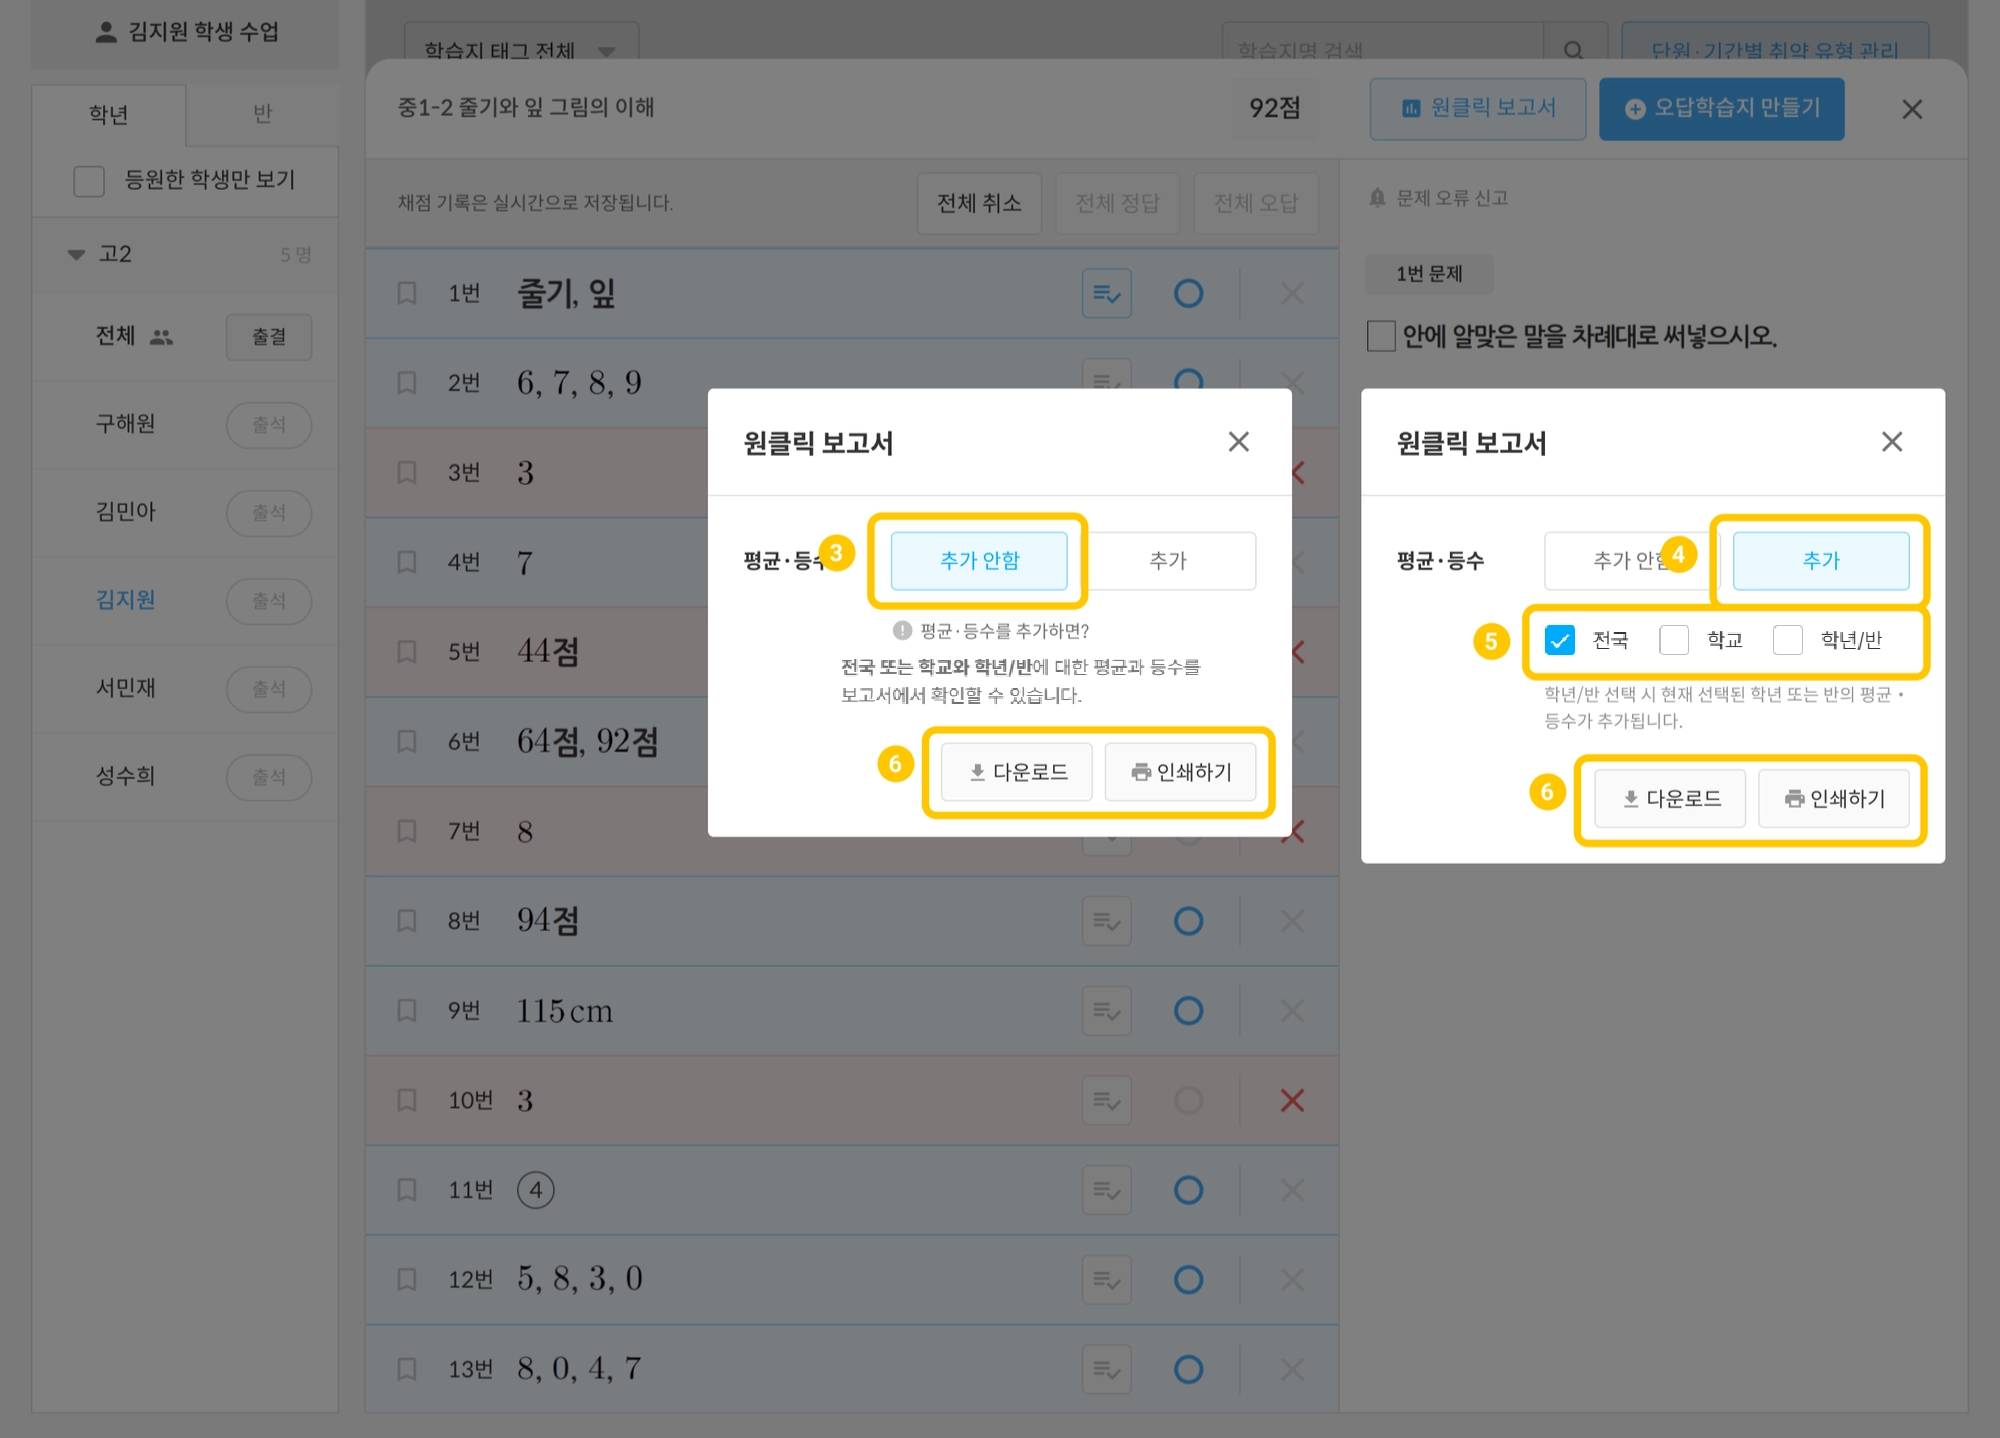Check the 학년/반 checkbox
Viewport: 2000px width, 1438px height.
click(1788, 640)
